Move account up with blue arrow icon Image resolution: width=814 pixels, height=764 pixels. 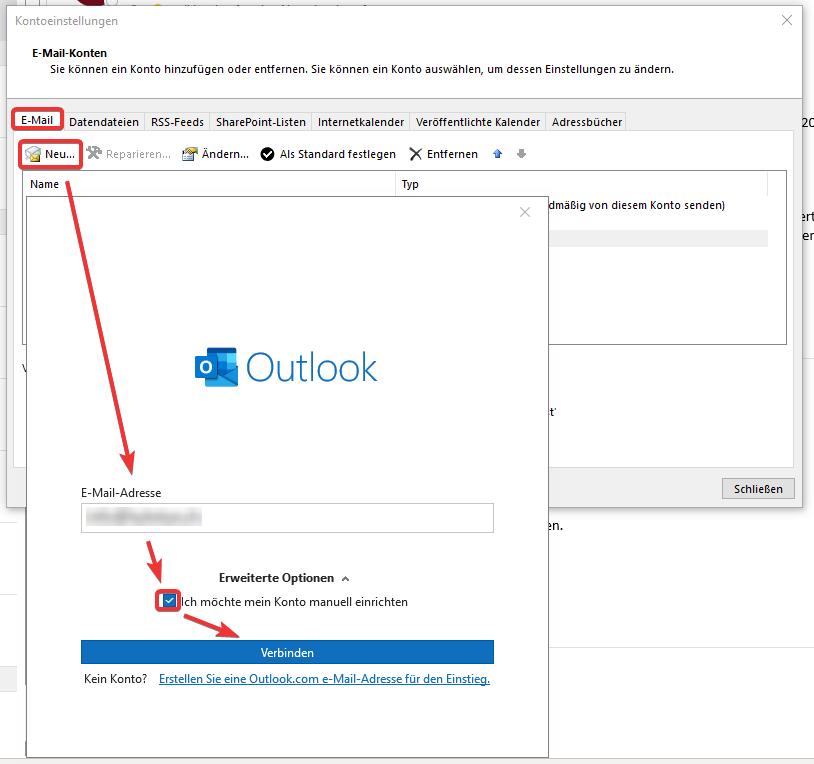click(x=497, y=154)
